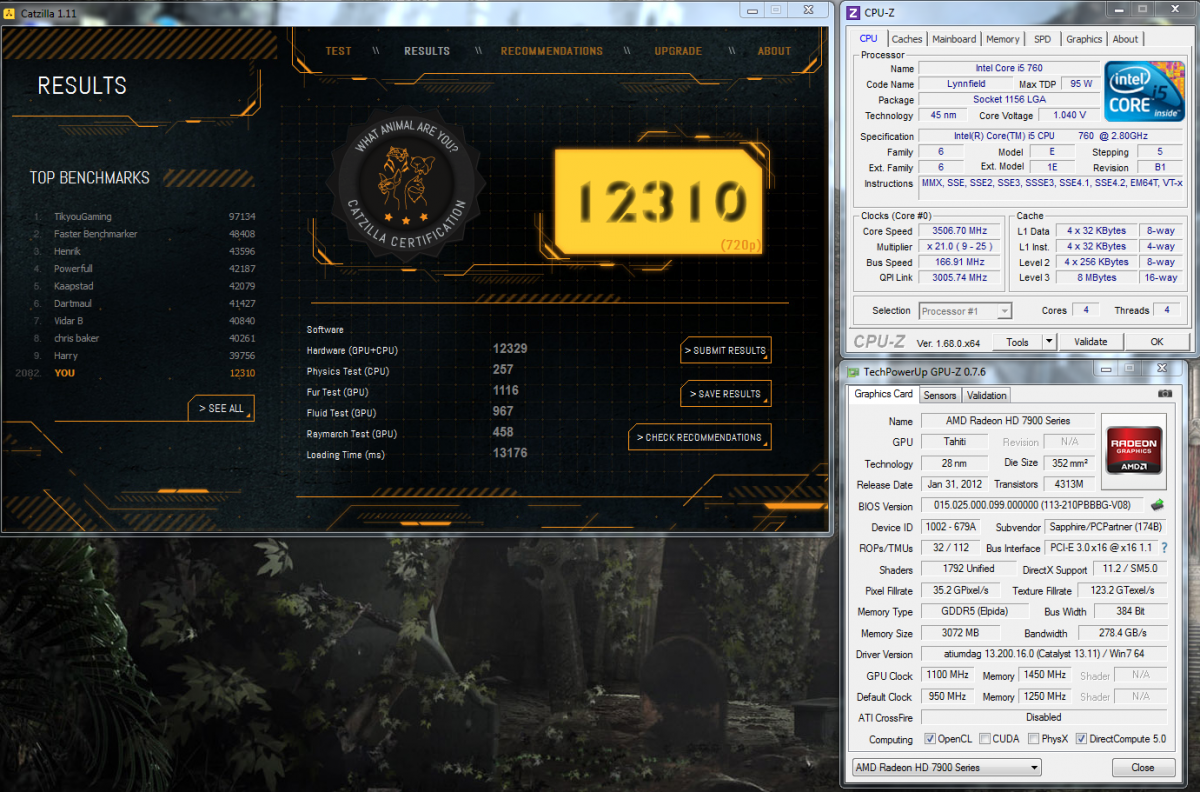Switch to the Sensors tab in GPU-Z
The height and width of the screenshot is (792, 1200).
coord(940,395)
